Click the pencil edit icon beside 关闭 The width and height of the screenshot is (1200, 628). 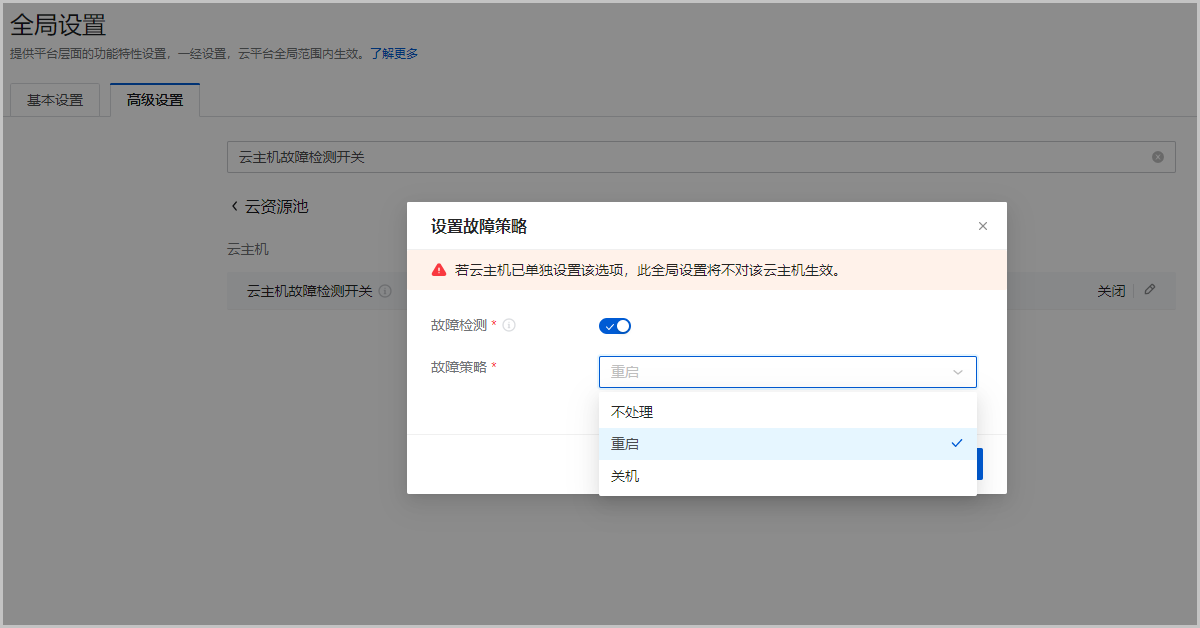click(1150, 290)
